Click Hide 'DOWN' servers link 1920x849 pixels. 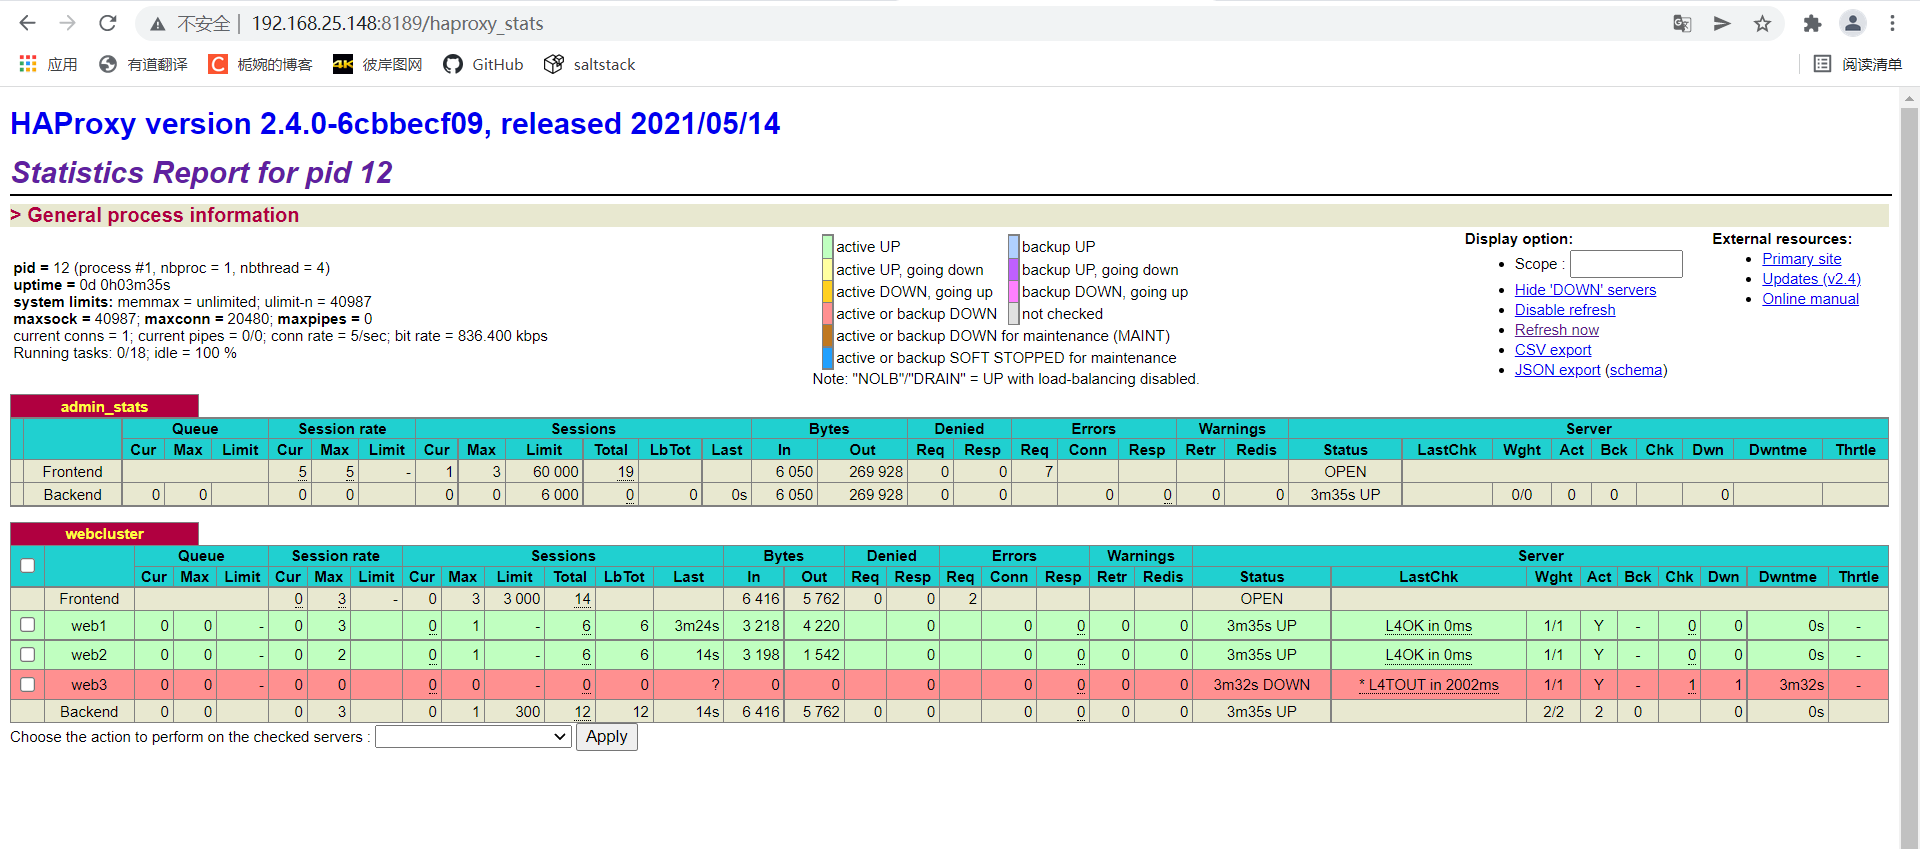point(1585,290)
